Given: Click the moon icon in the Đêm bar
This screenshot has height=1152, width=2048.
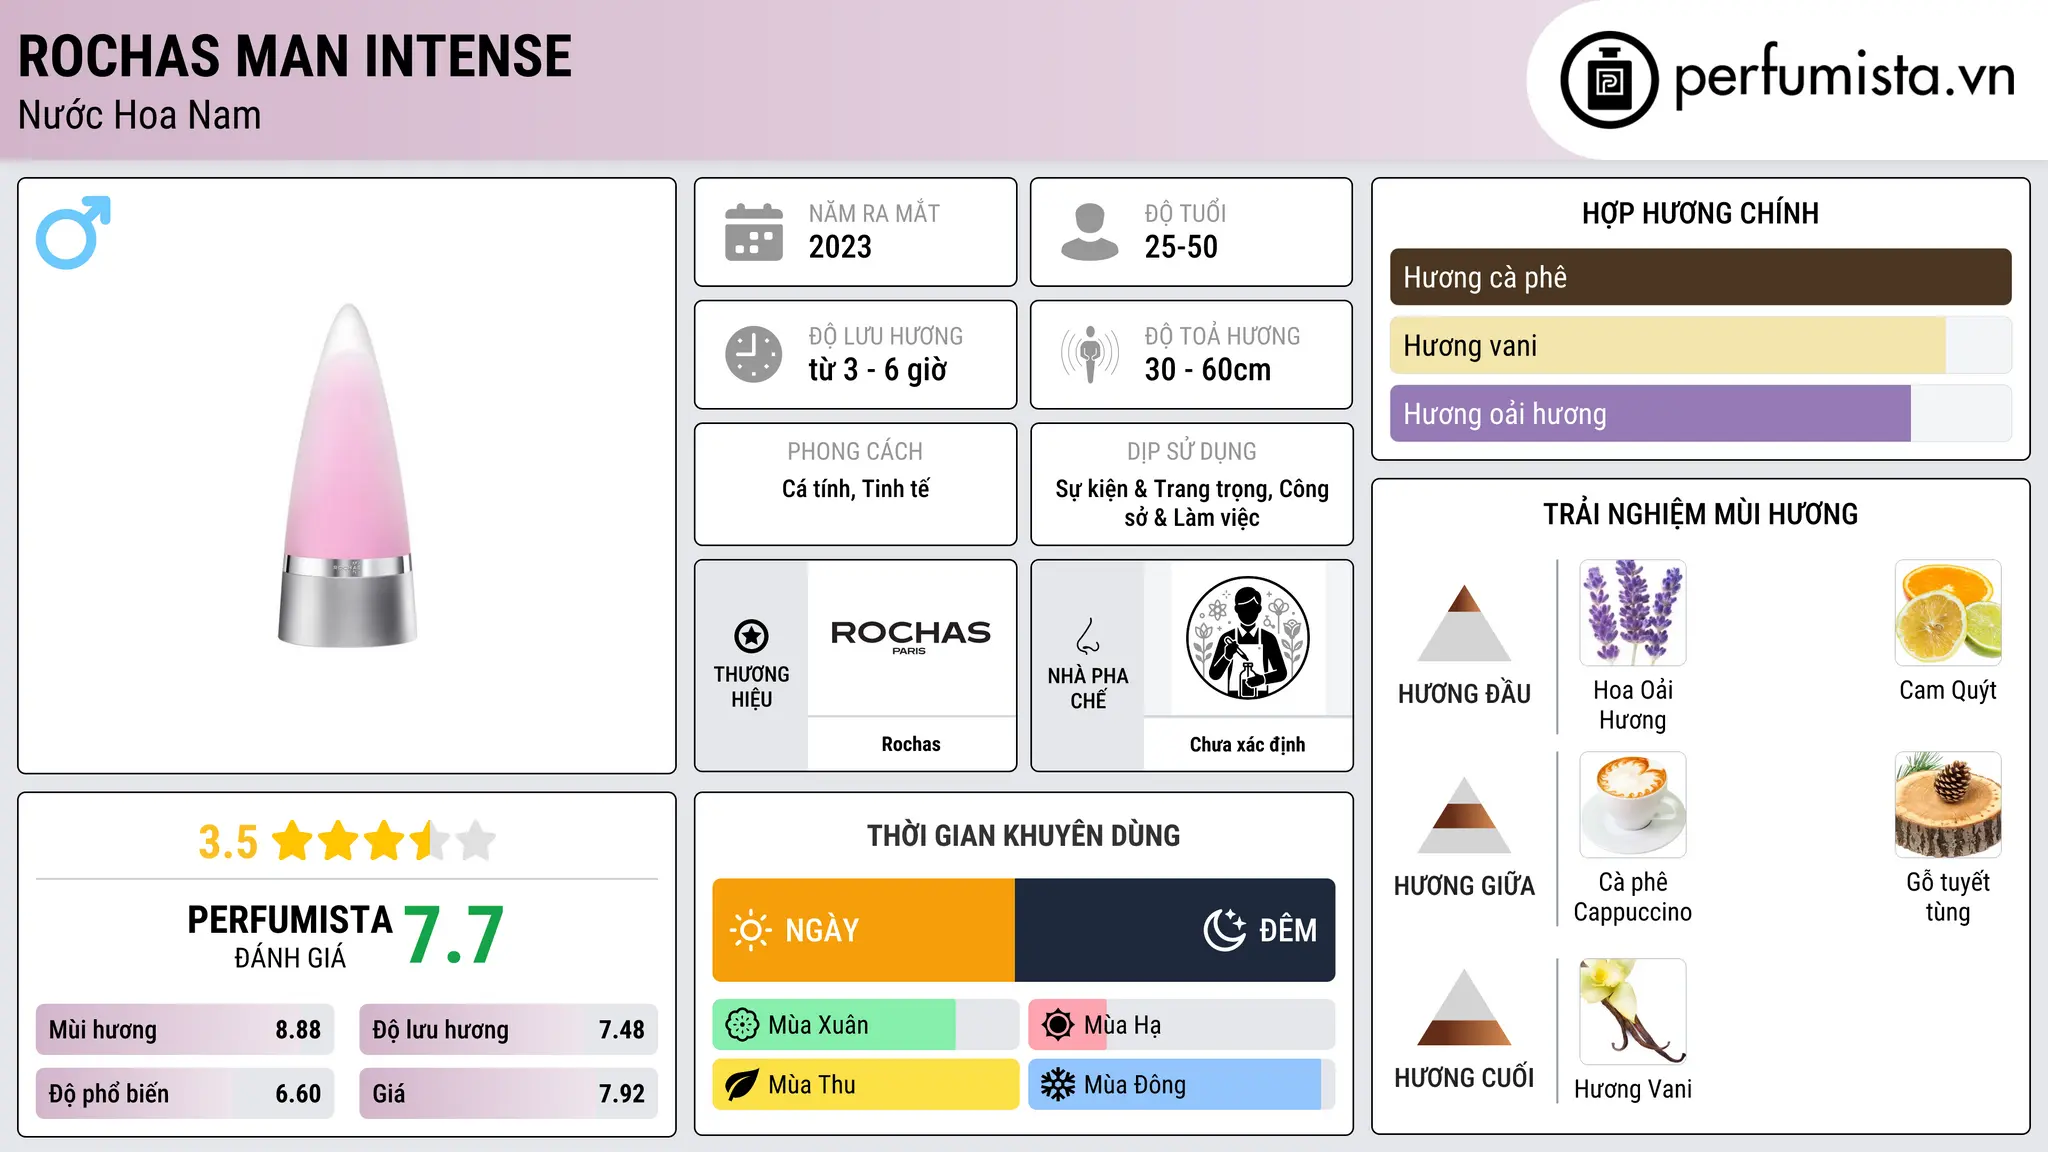Looking at the screenshot, I should (1224, 930).
